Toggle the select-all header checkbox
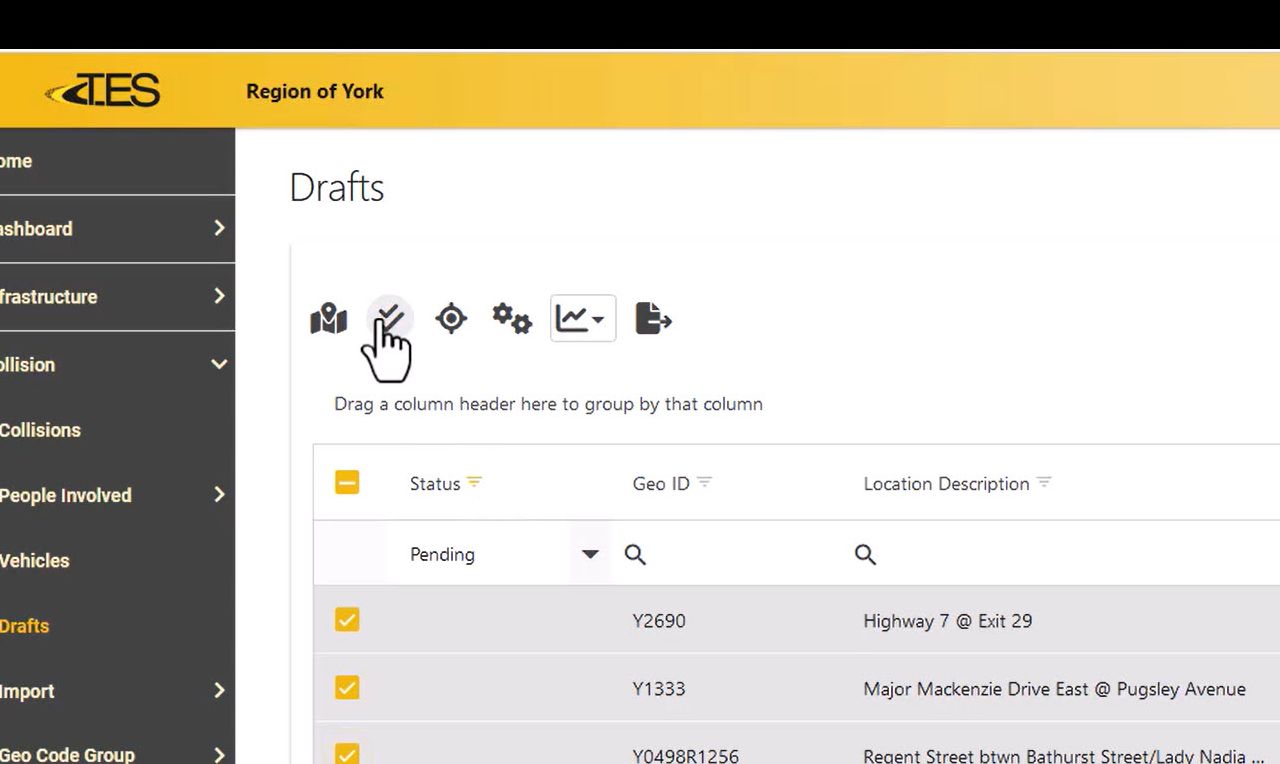This screenshot has width=1280, height=764. point(347,483)
